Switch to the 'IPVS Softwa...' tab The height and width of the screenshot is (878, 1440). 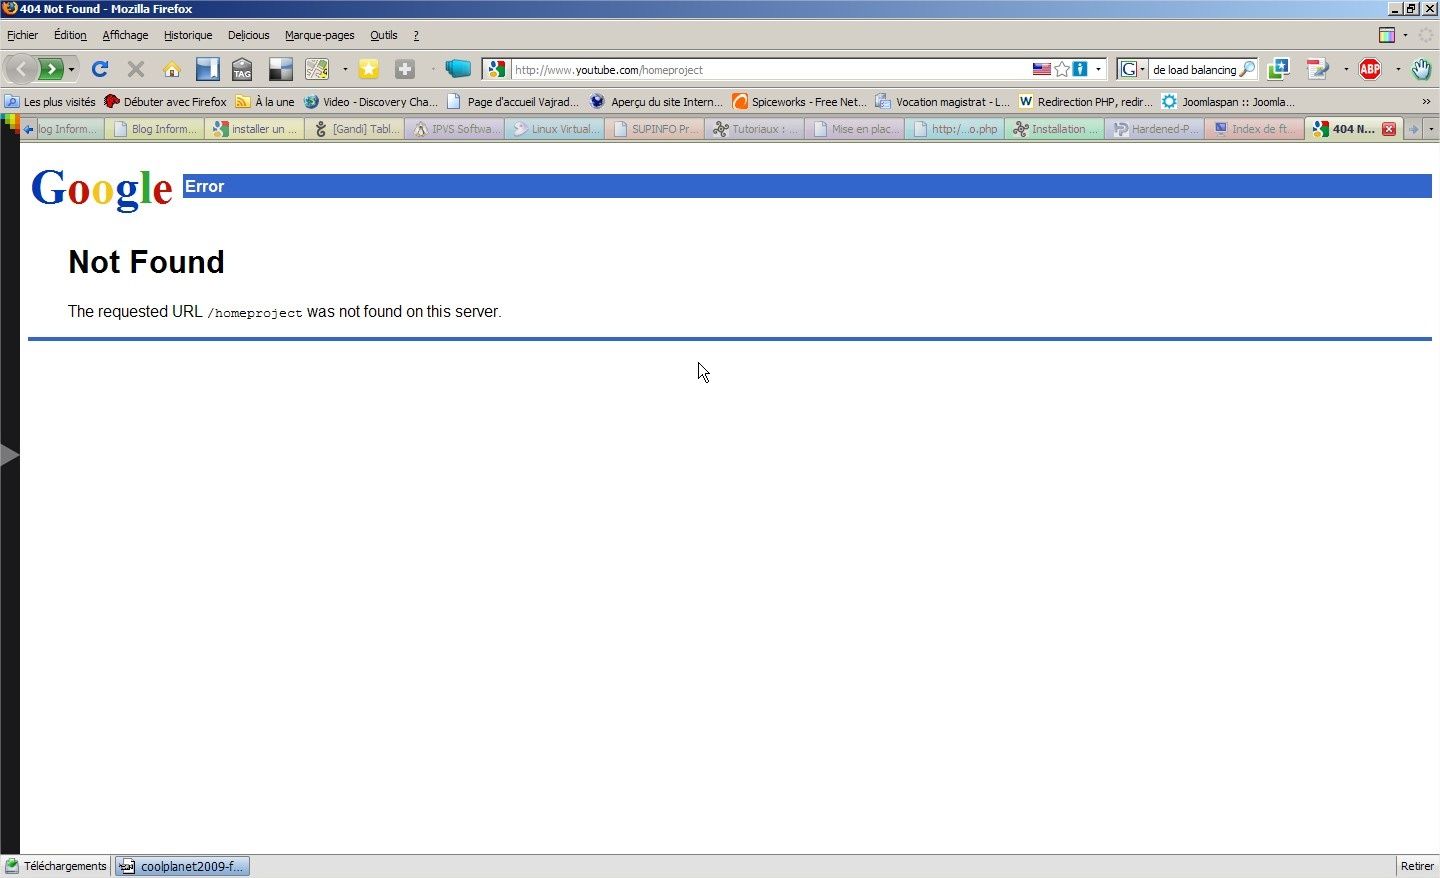pos(454,129)
